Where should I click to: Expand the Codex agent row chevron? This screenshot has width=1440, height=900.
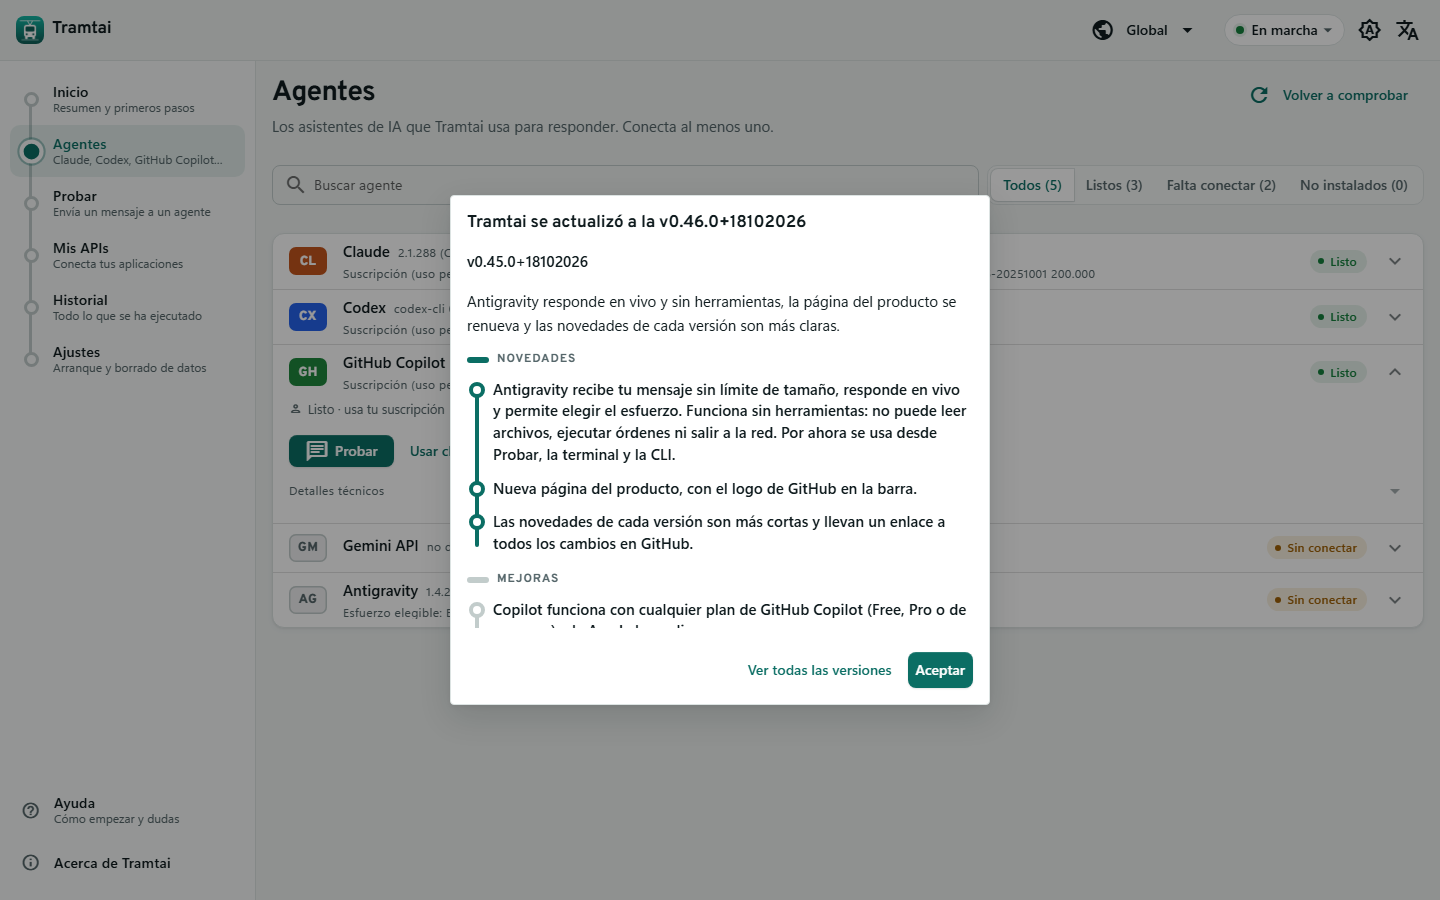1395,317
